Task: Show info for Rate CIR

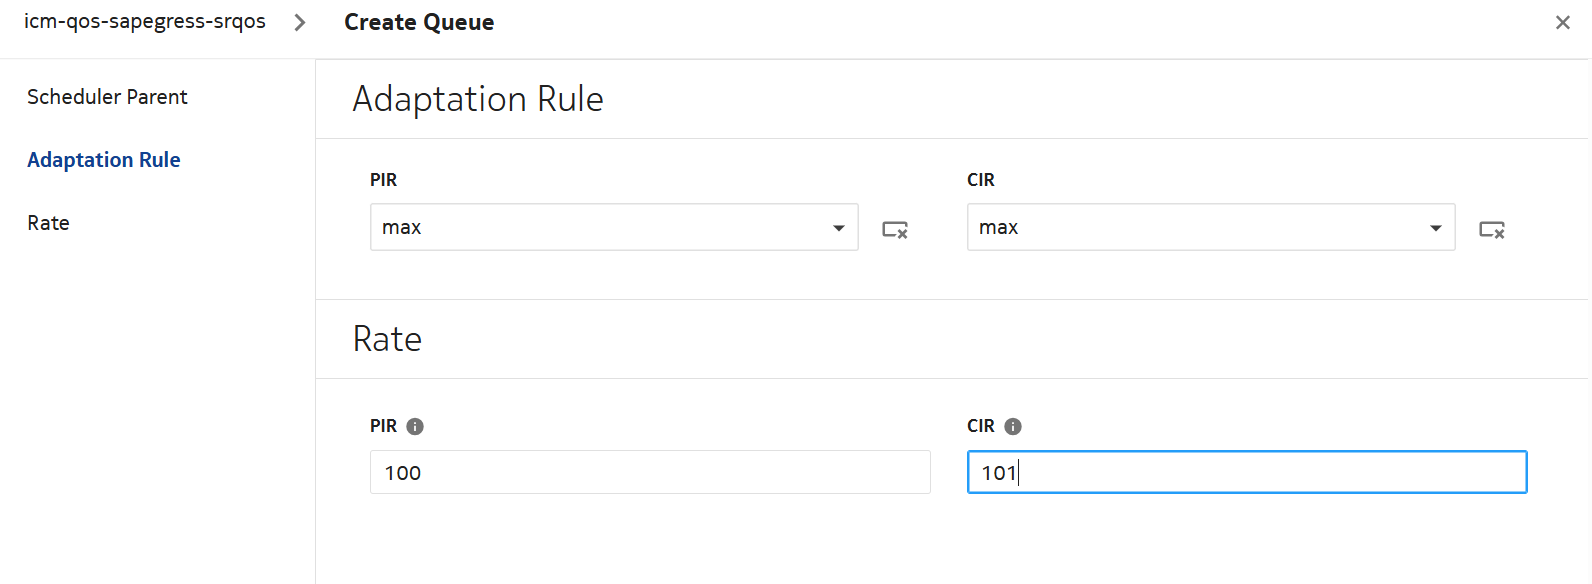Action: coord(1013,426)
